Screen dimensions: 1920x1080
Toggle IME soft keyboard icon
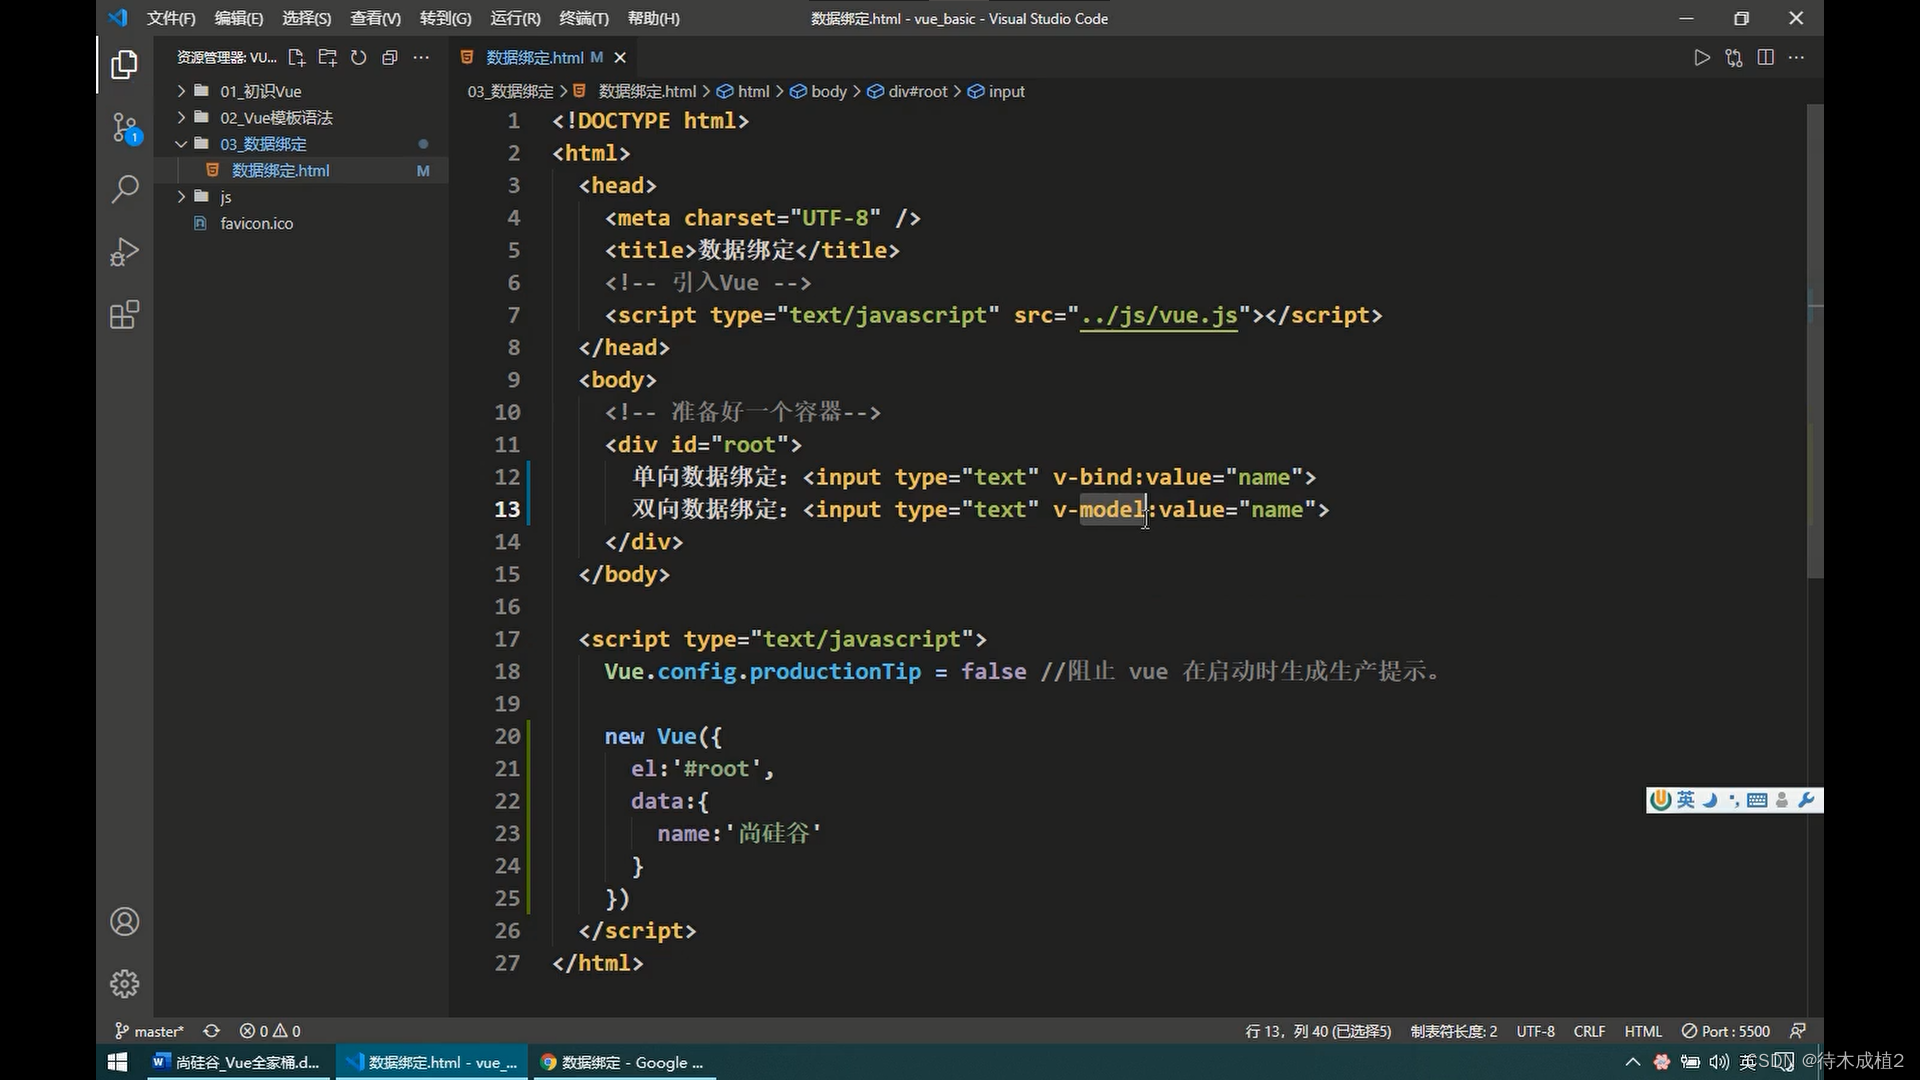(x=1757, y=800)
